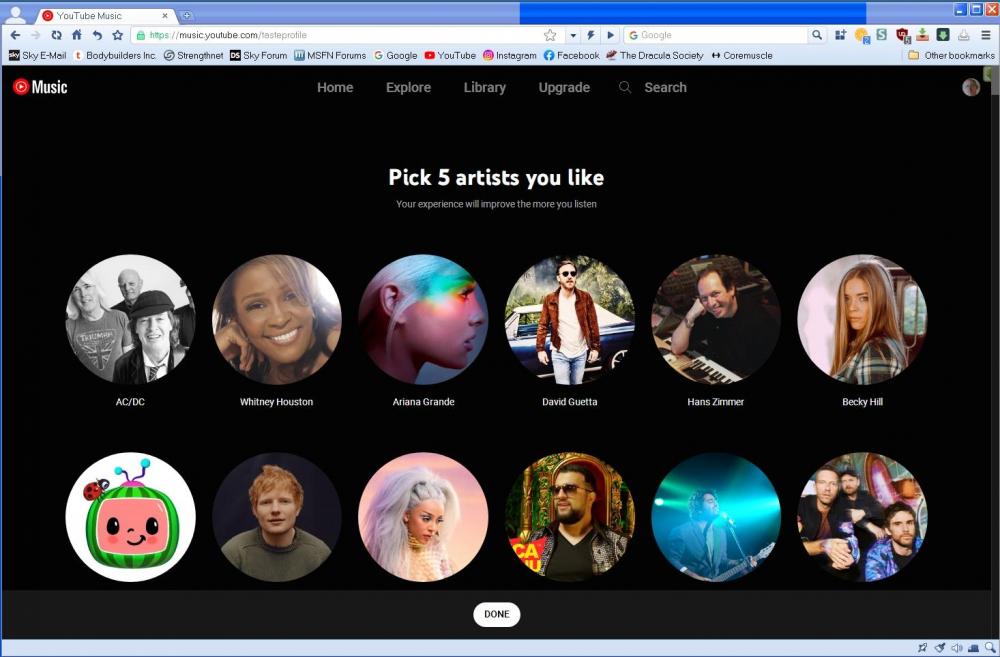Toggle the speaker mute icon in status bar

(957, 648)
